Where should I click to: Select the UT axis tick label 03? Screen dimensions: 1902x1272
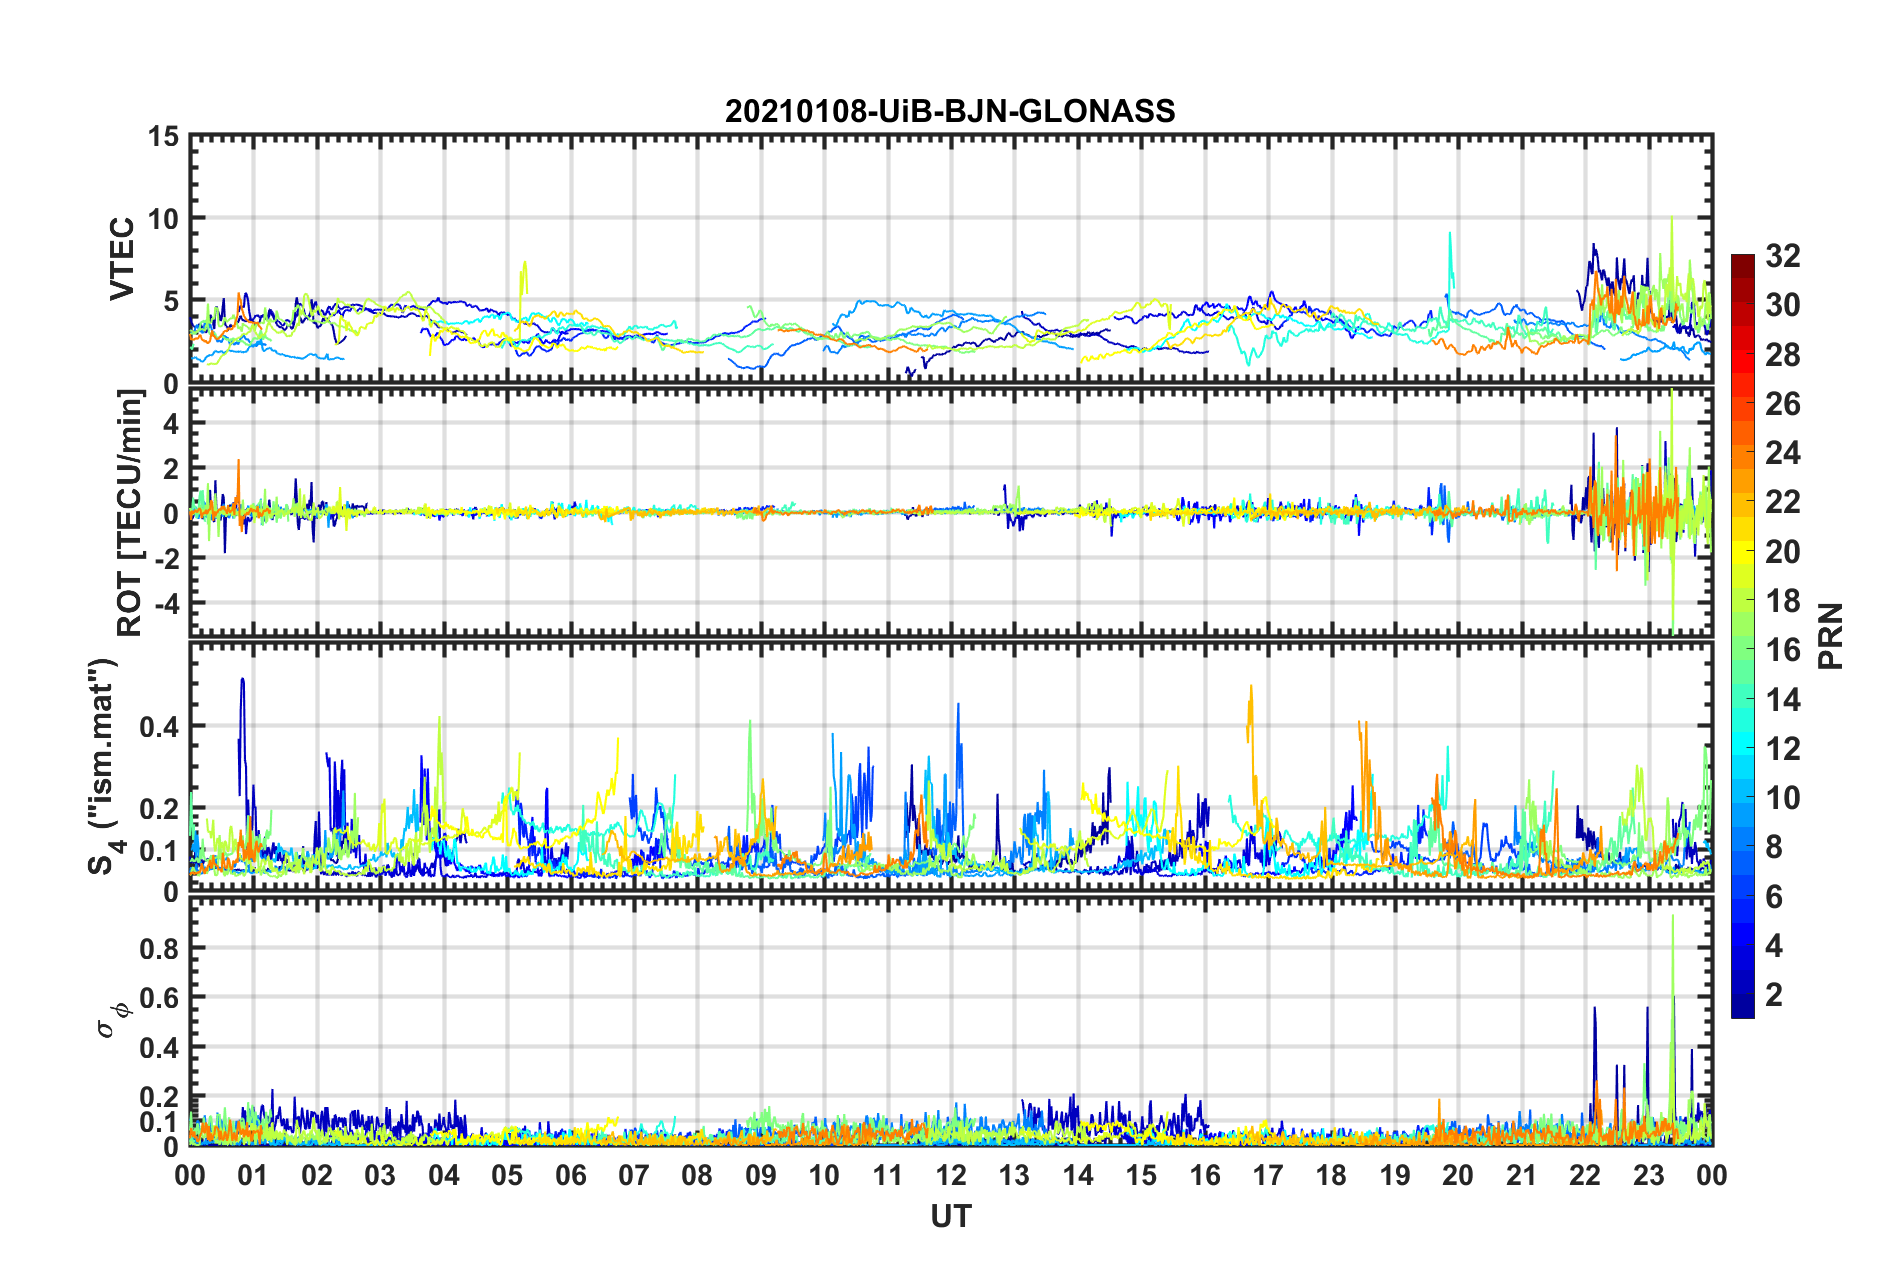pos(380,1175)
